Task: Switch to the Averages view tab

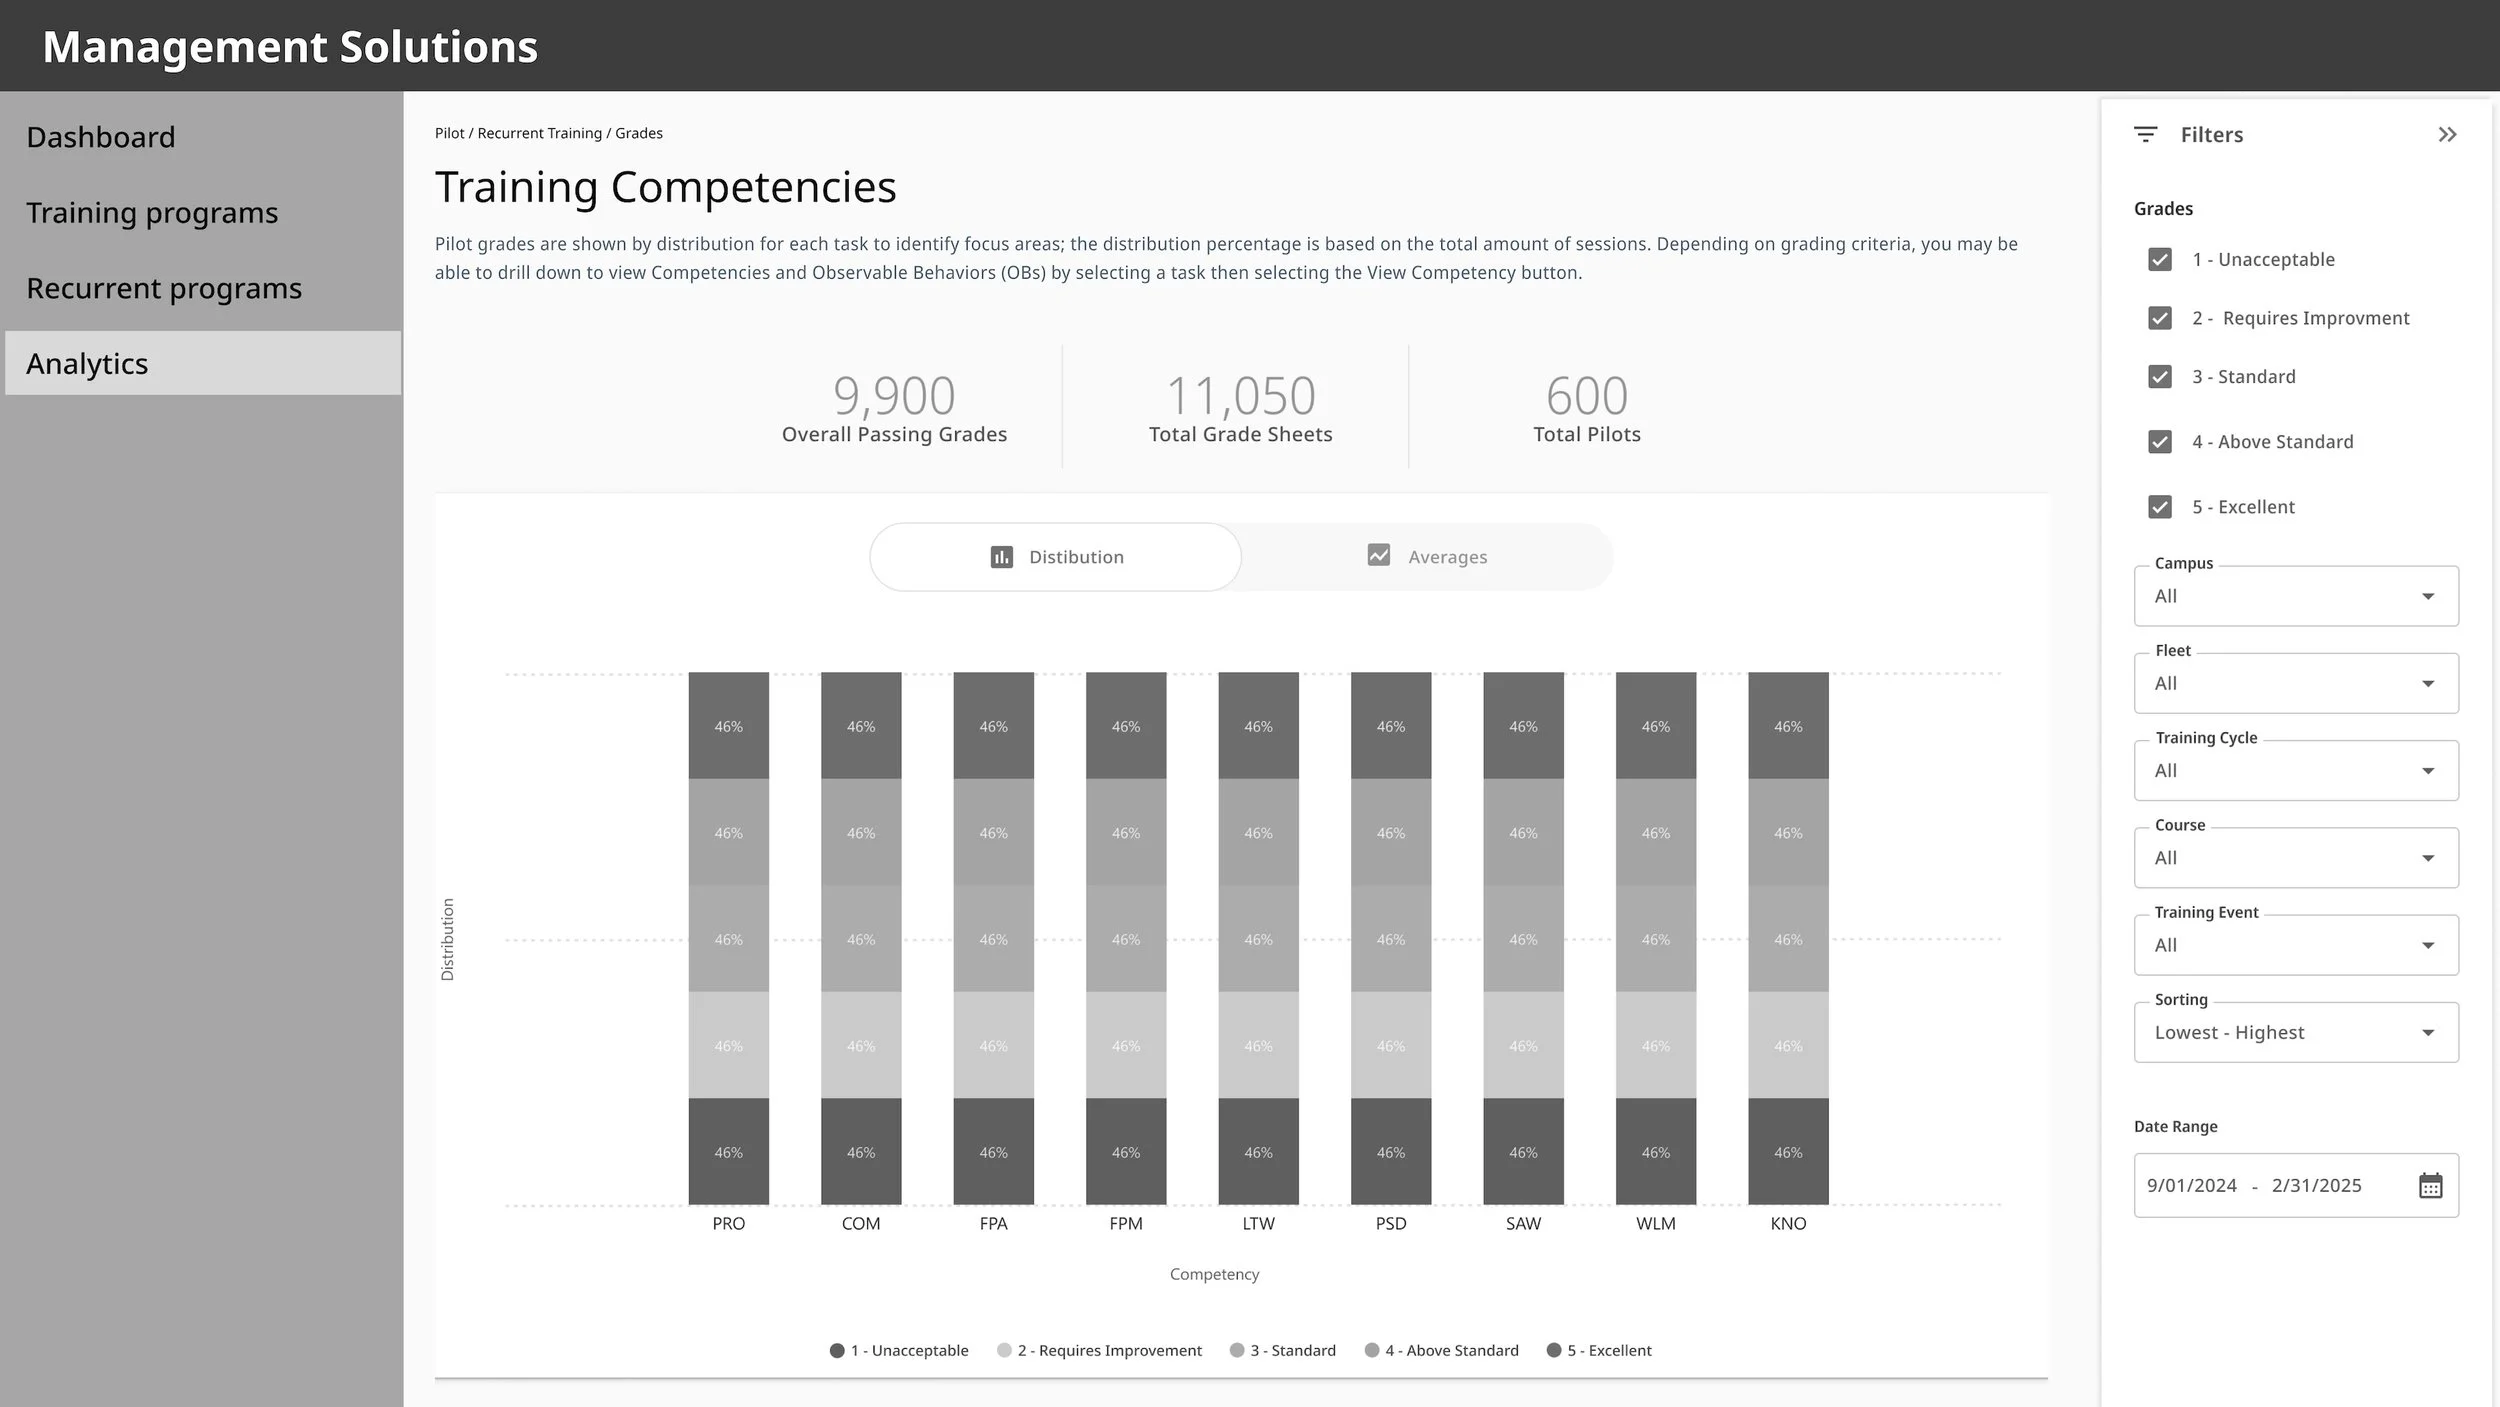Action: 1427,557
